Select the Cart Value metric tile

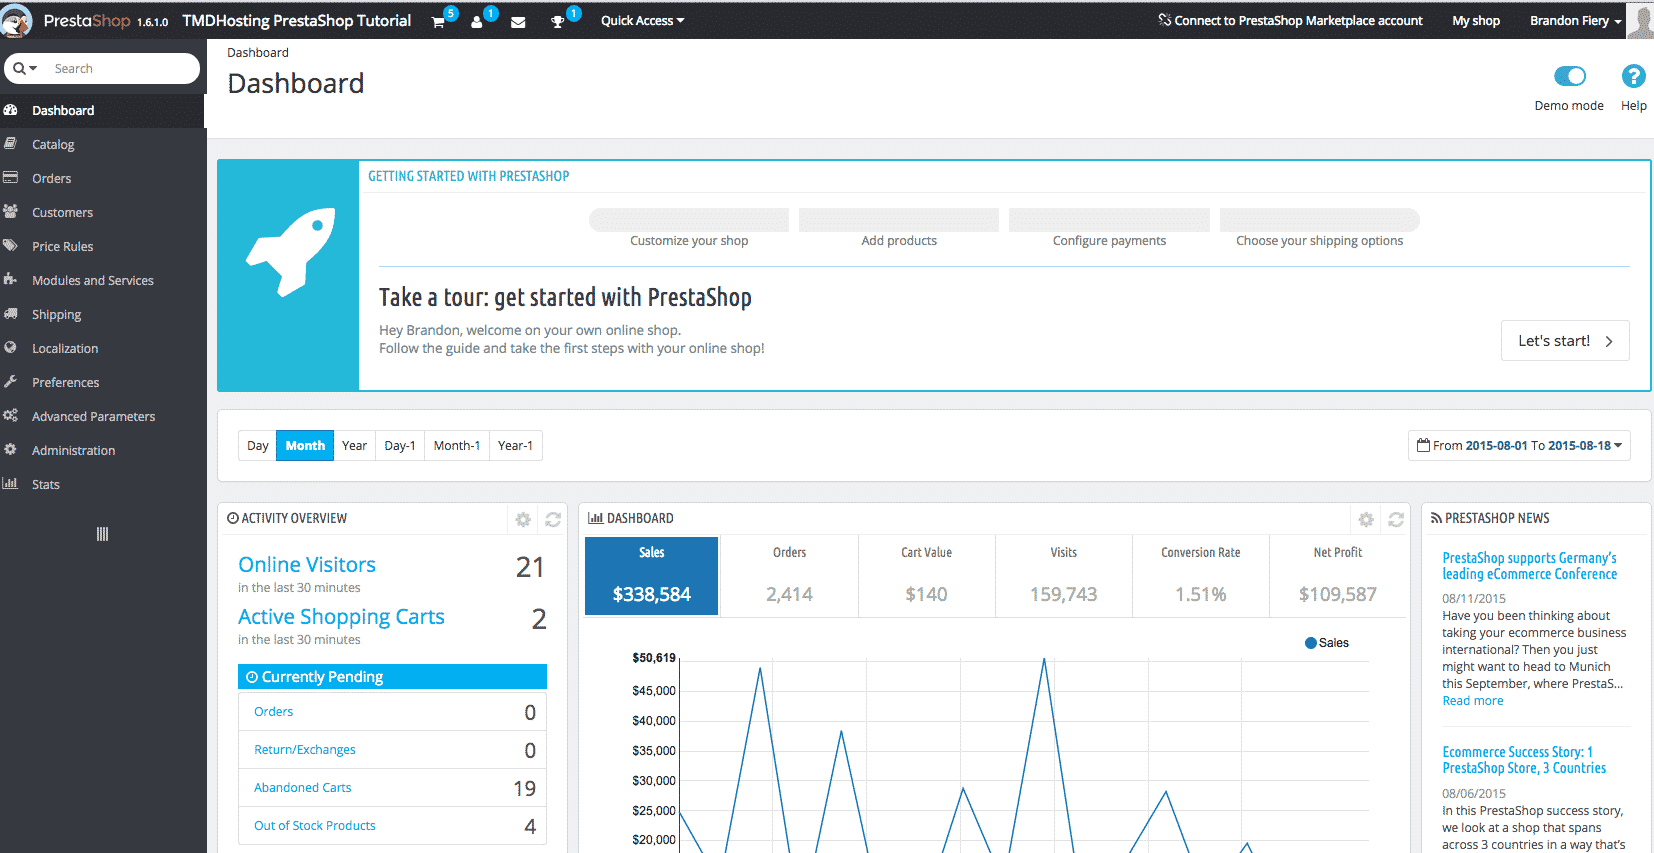926,576
